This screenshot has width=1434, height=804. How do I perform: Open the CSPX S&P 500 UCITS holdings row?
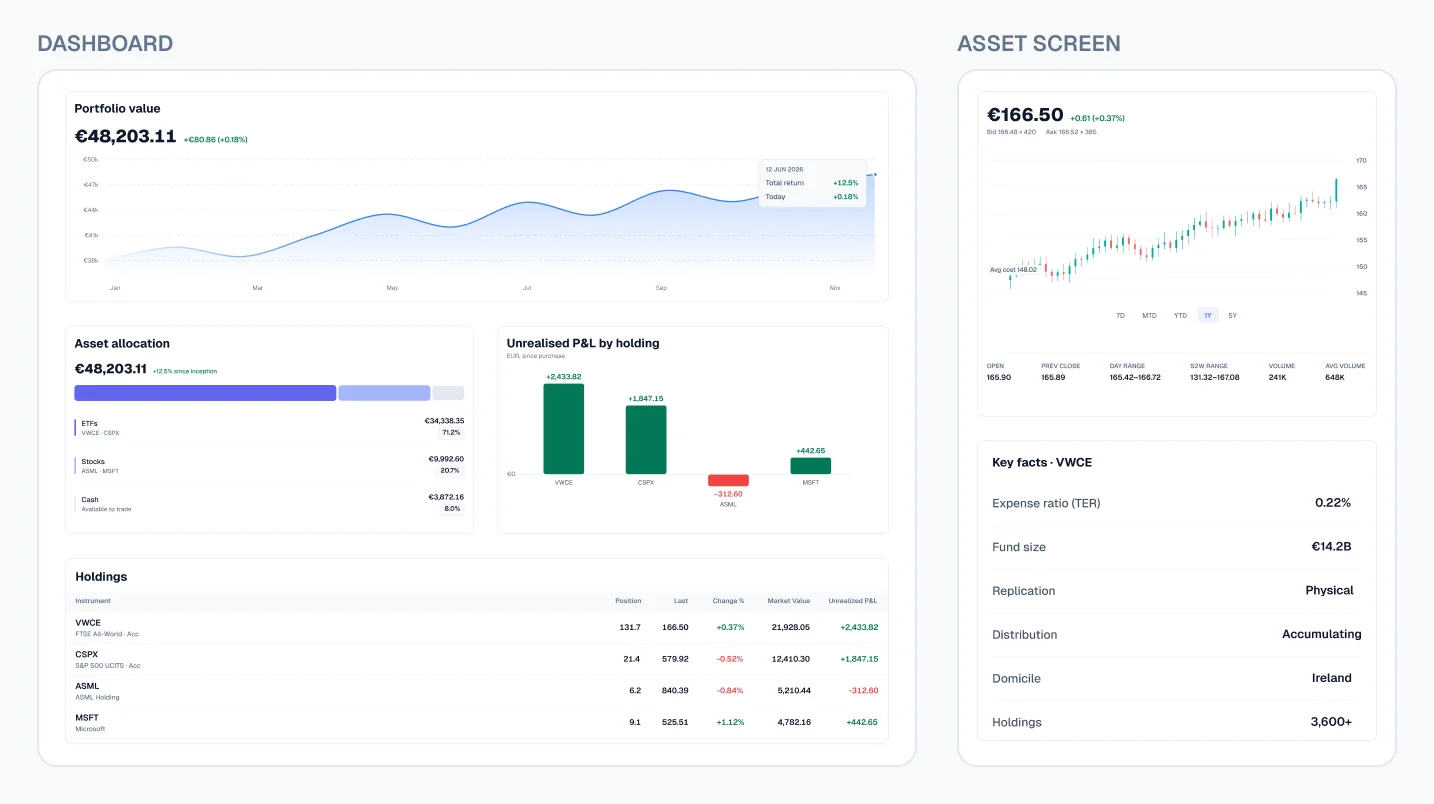pos(477,659)
